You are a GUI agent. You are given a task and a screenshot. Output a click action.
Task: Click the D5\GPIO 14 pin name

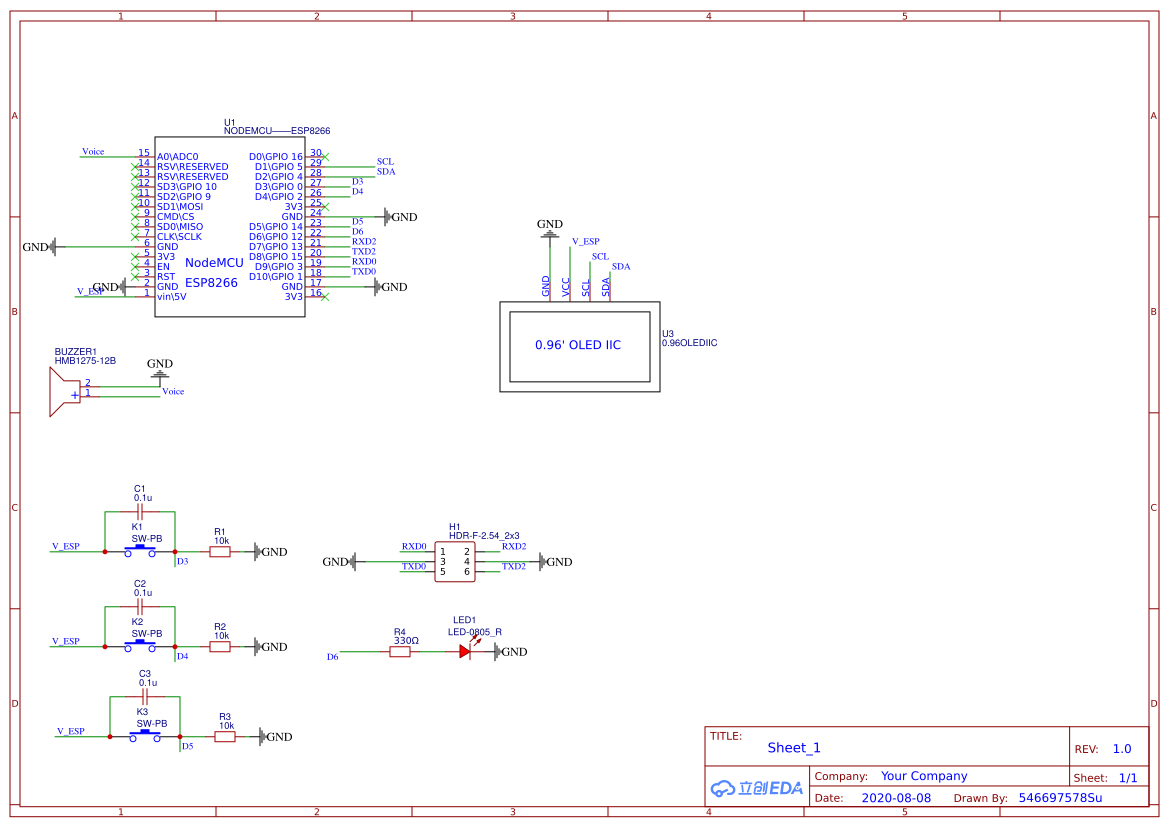(x=276, y=227)
